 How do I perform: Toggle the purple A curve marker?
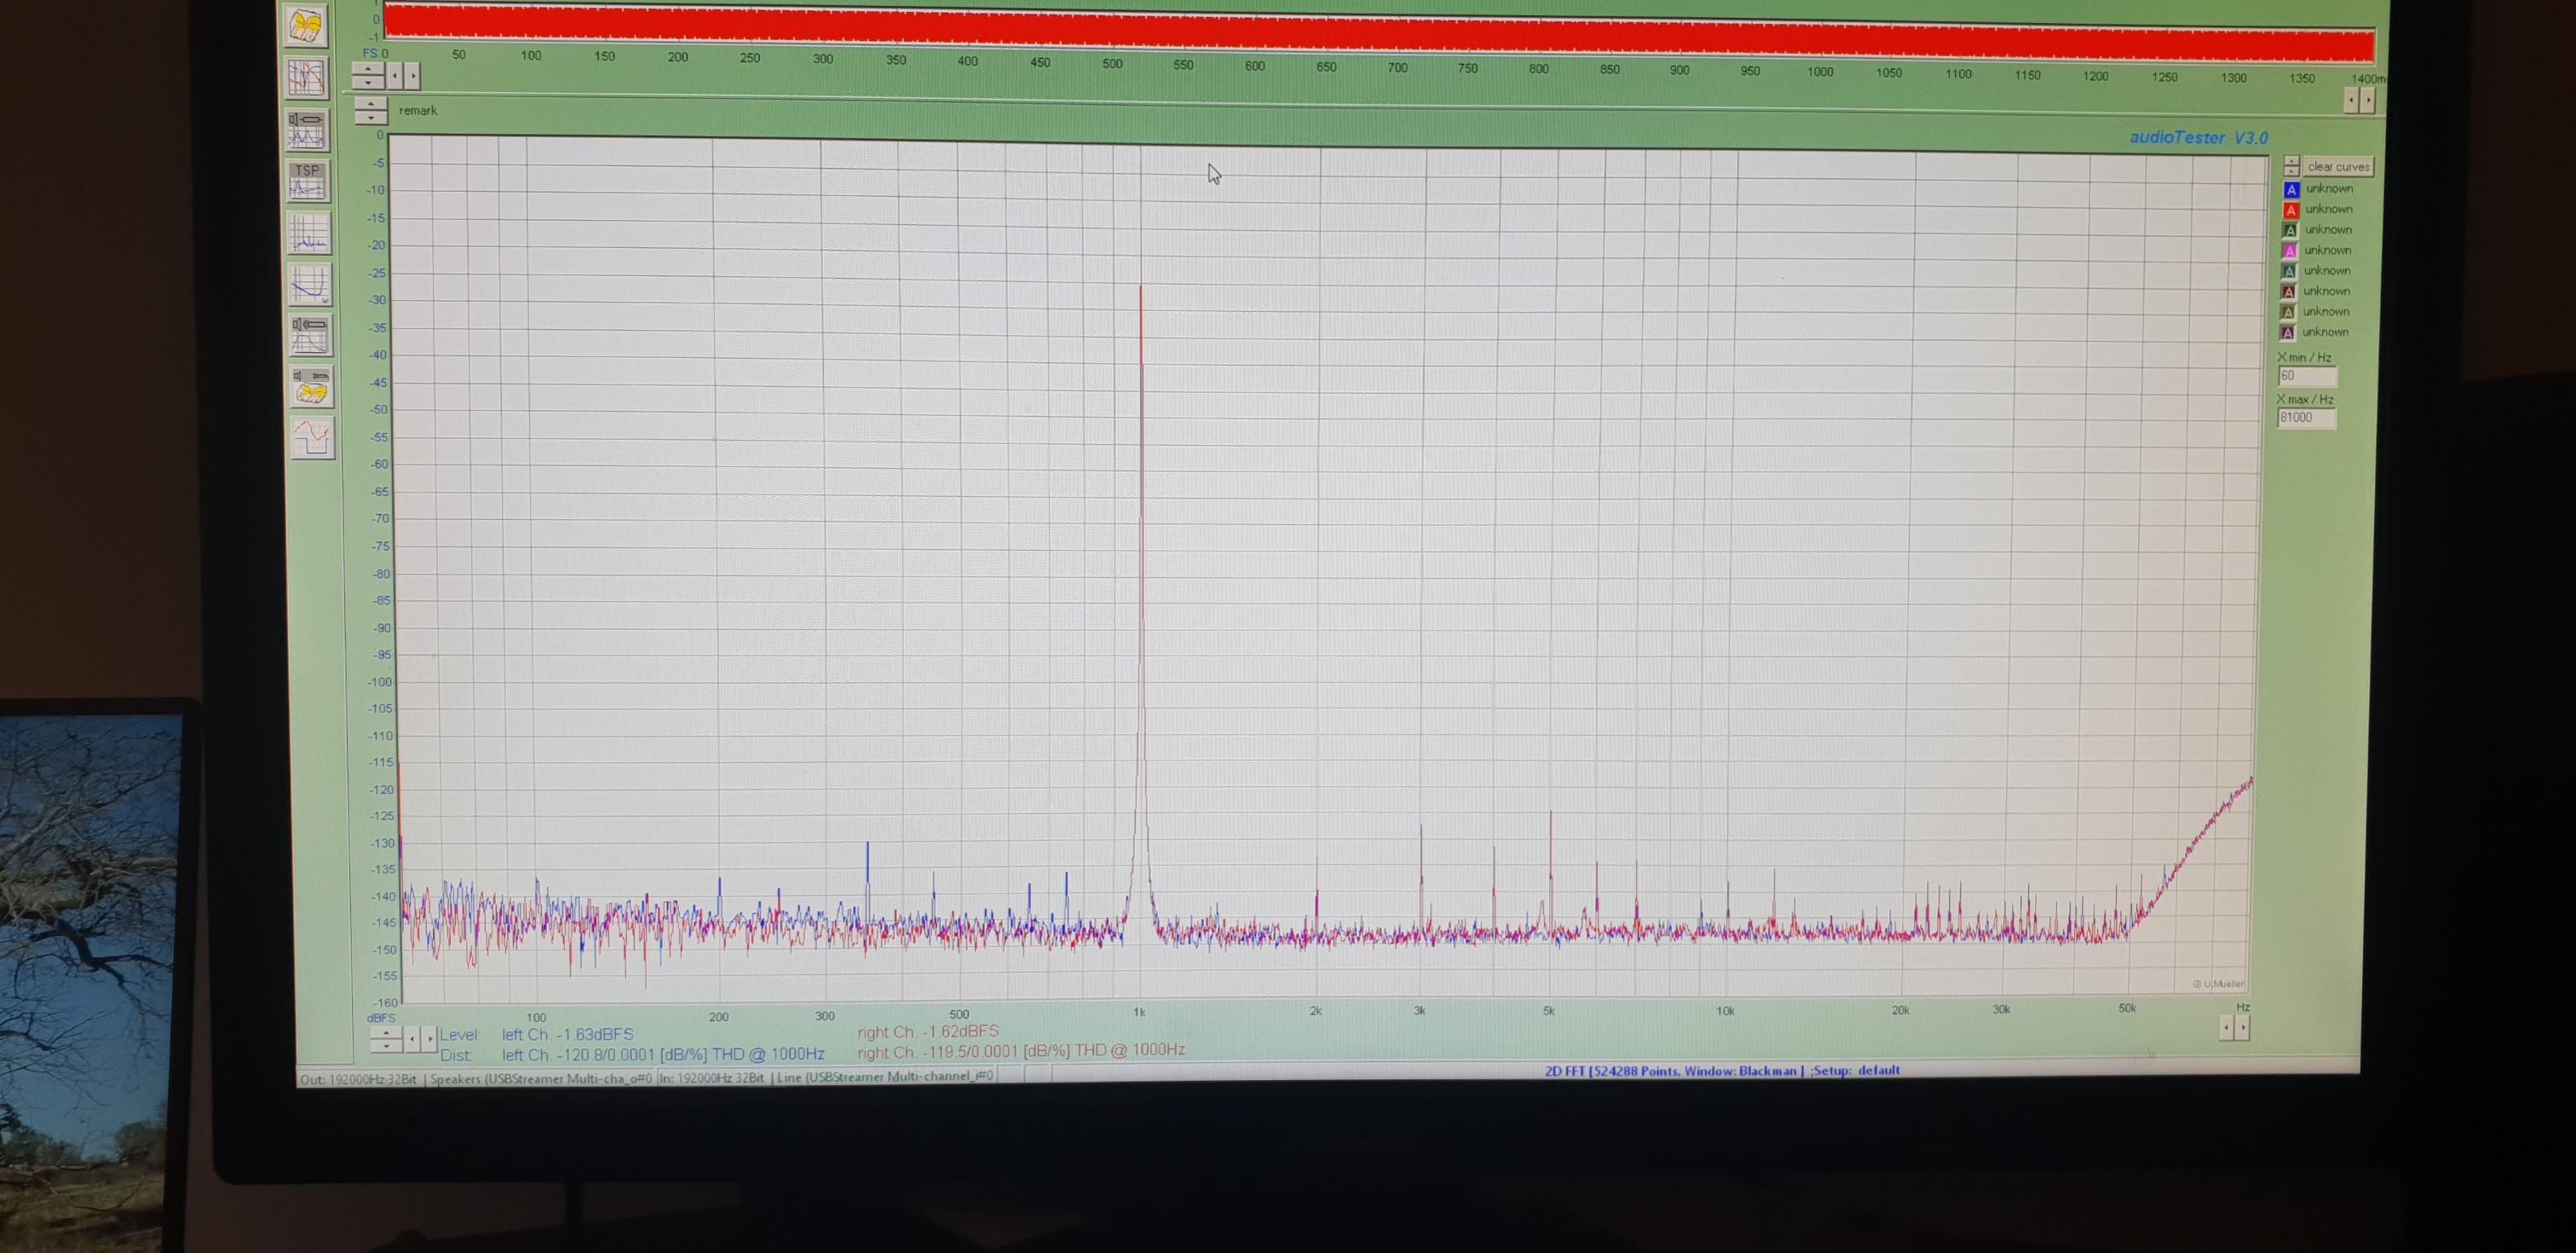(2288, 333)
